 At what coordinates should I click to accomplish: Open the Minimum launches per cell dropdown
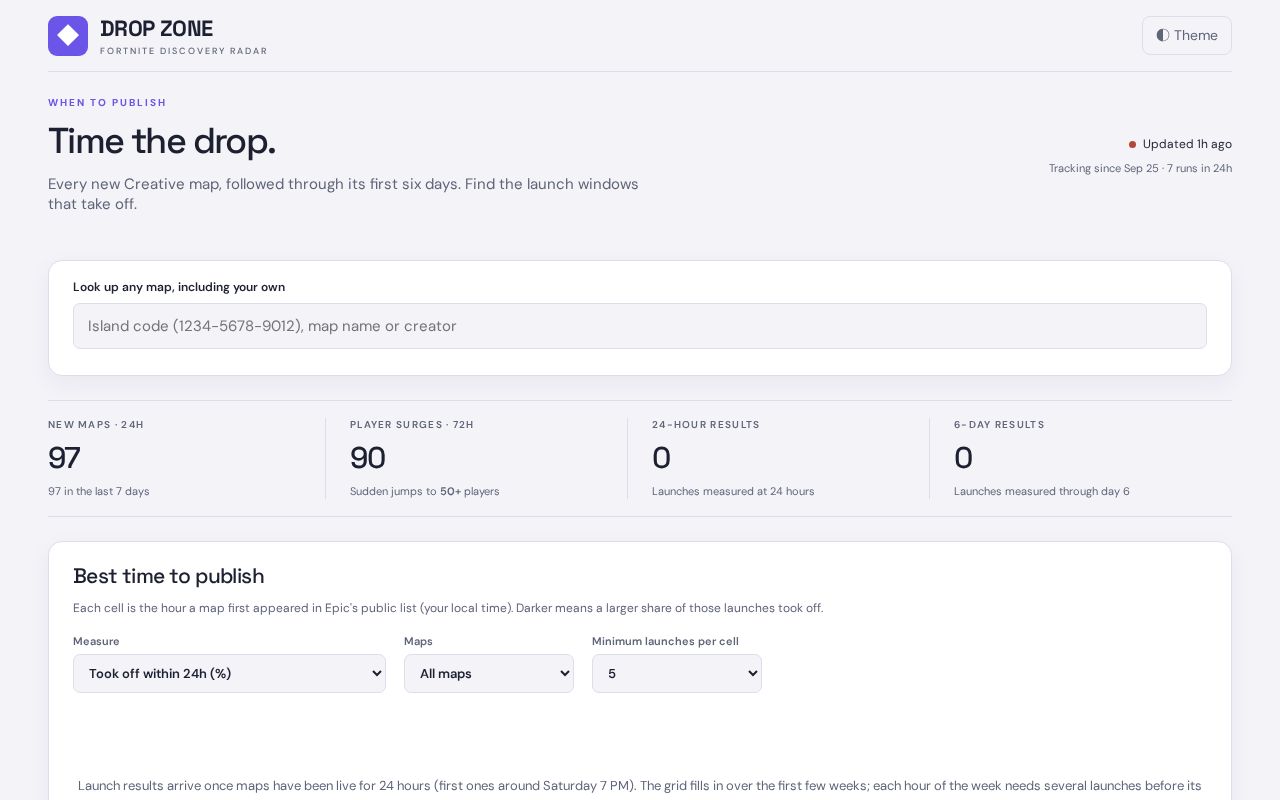click(677, 673)
